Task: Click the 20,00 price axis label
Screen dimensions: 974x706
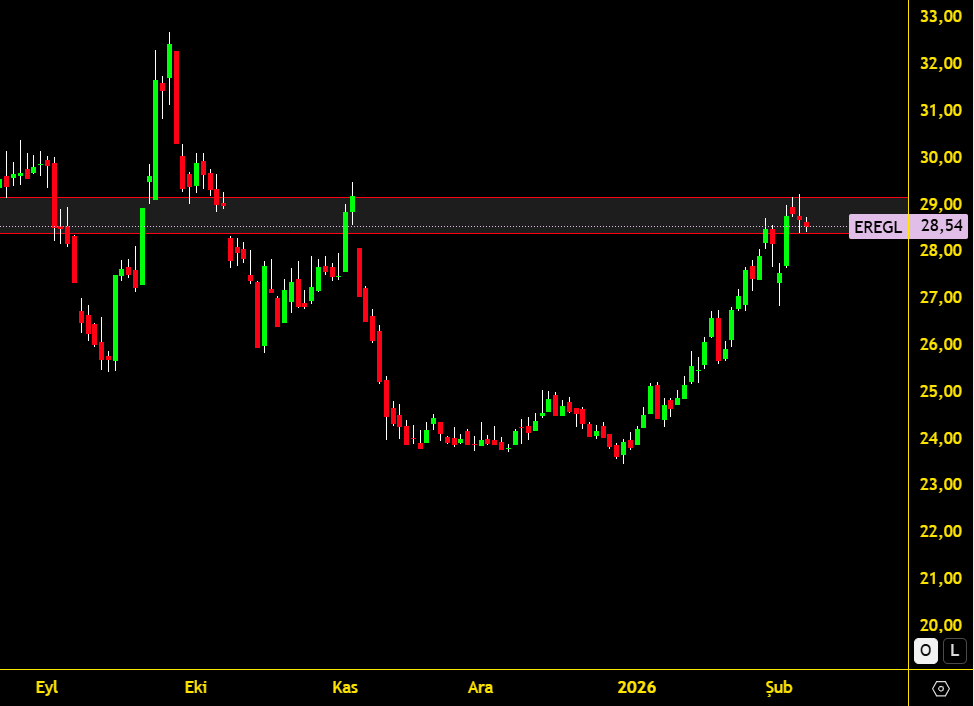Action: pos(940,625)
